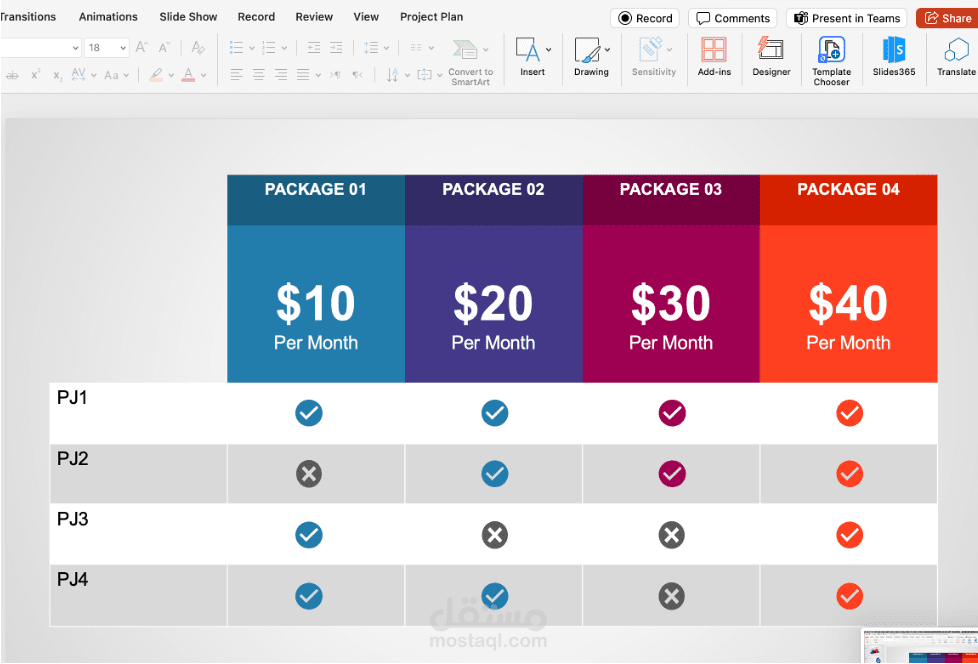Select the $40 Per Month price block

[x=848, y=304]
